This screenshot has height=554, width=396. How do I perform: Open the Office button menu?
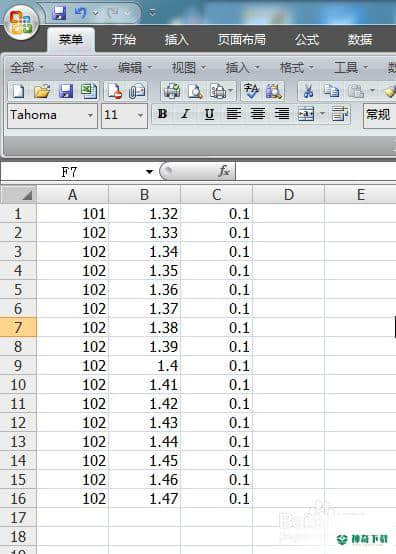click(x=21, y=23)
